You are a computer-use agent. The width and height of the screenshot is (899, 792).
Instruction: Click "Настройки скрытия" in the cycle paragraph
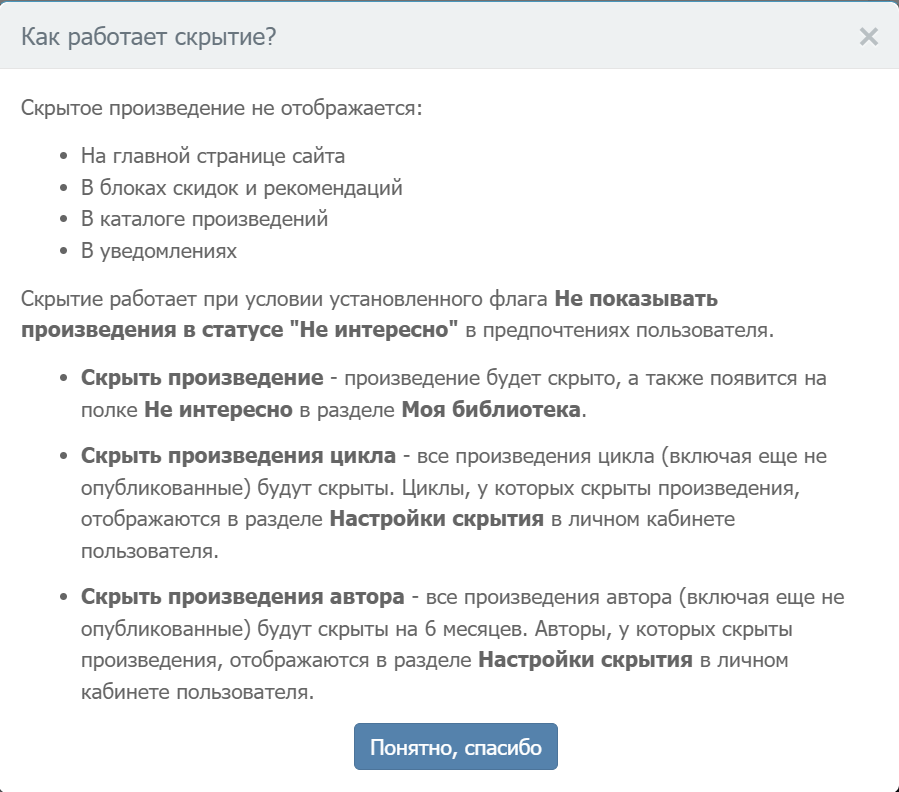(x=437, y=519)
